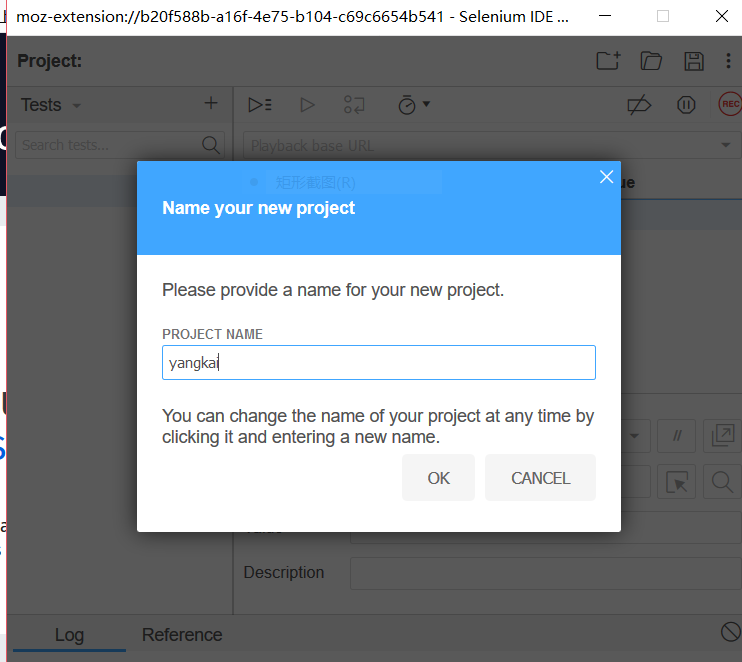Click the search tests magnifier icon

click(x=211, y=145)
